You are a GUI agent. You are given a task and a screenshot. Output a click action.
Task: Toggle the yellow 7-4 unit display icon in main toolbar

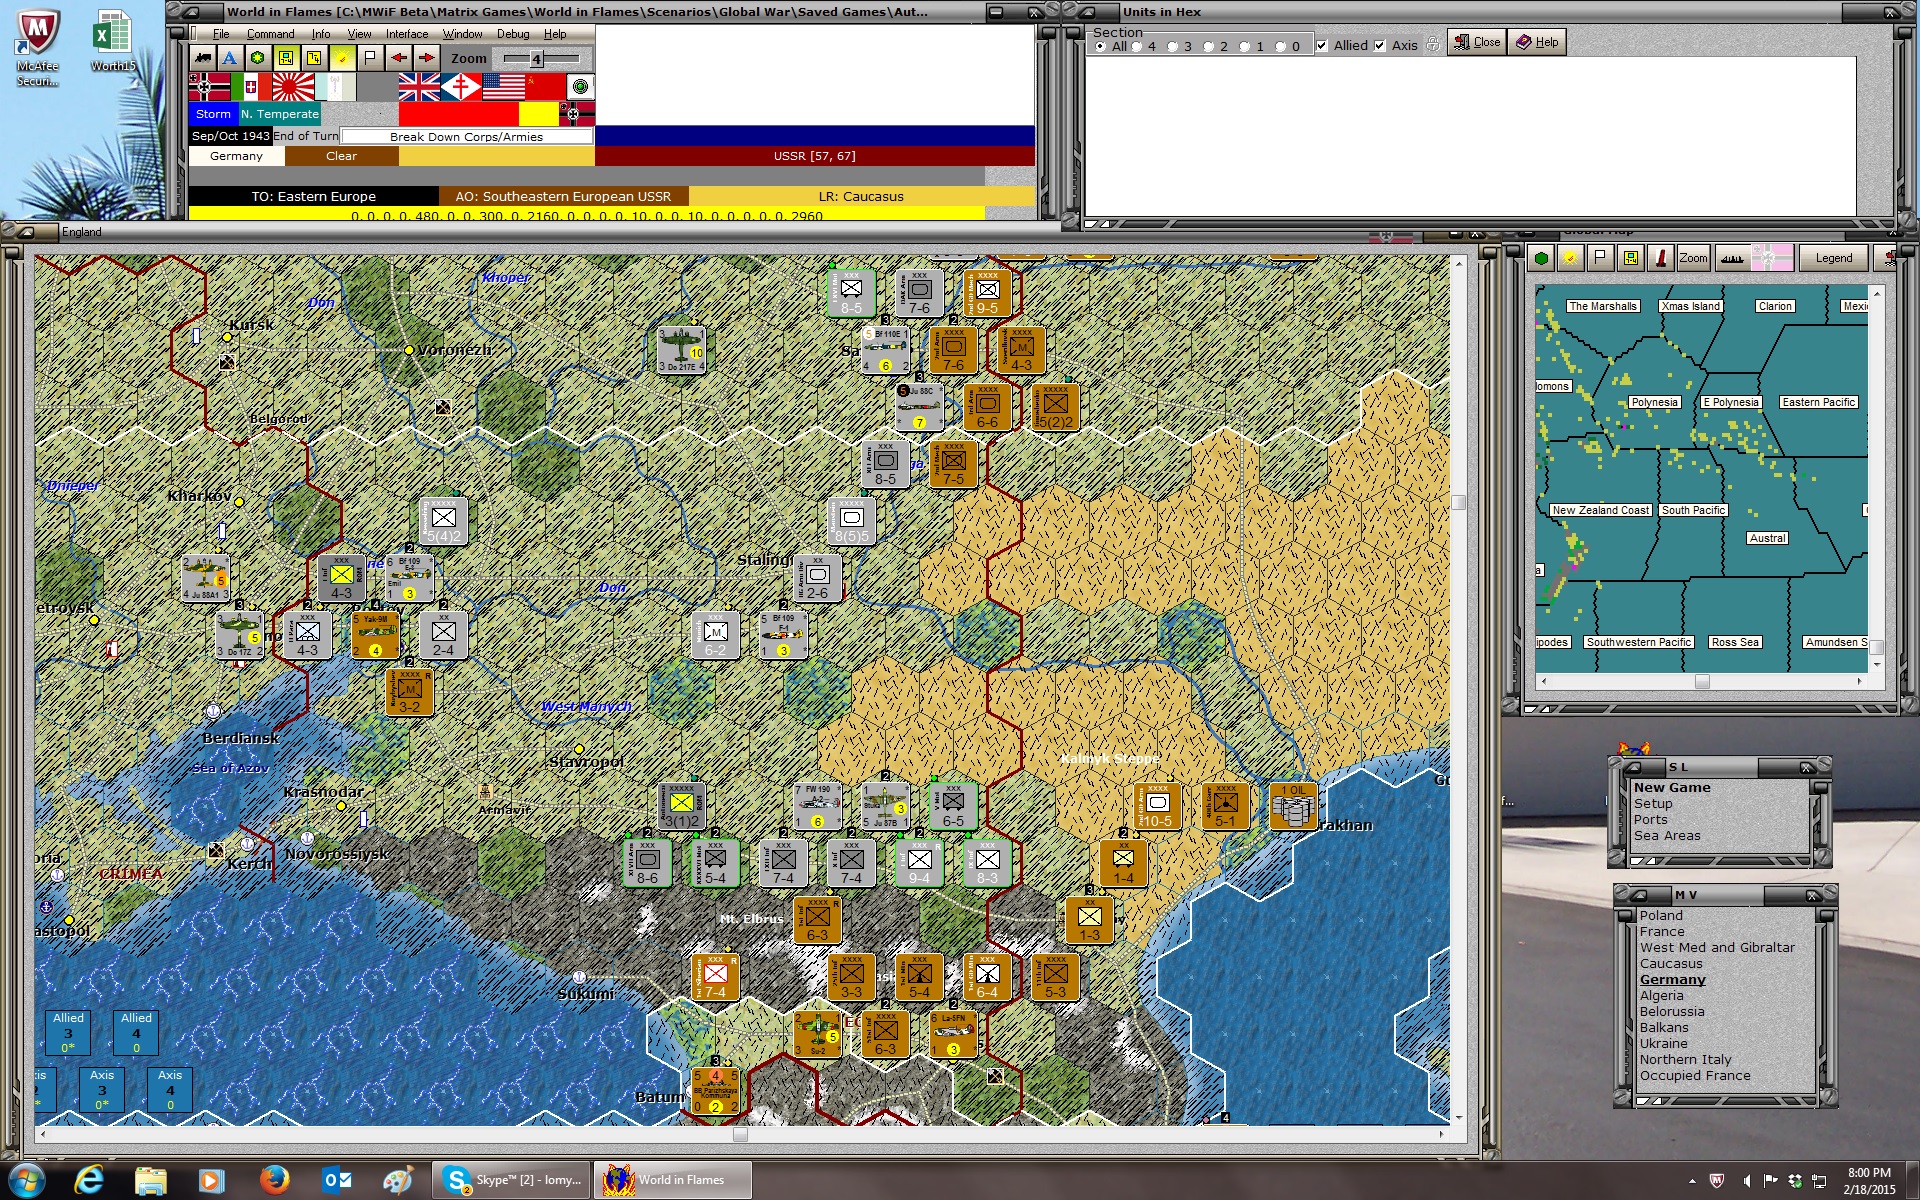(x=286, y=58)
